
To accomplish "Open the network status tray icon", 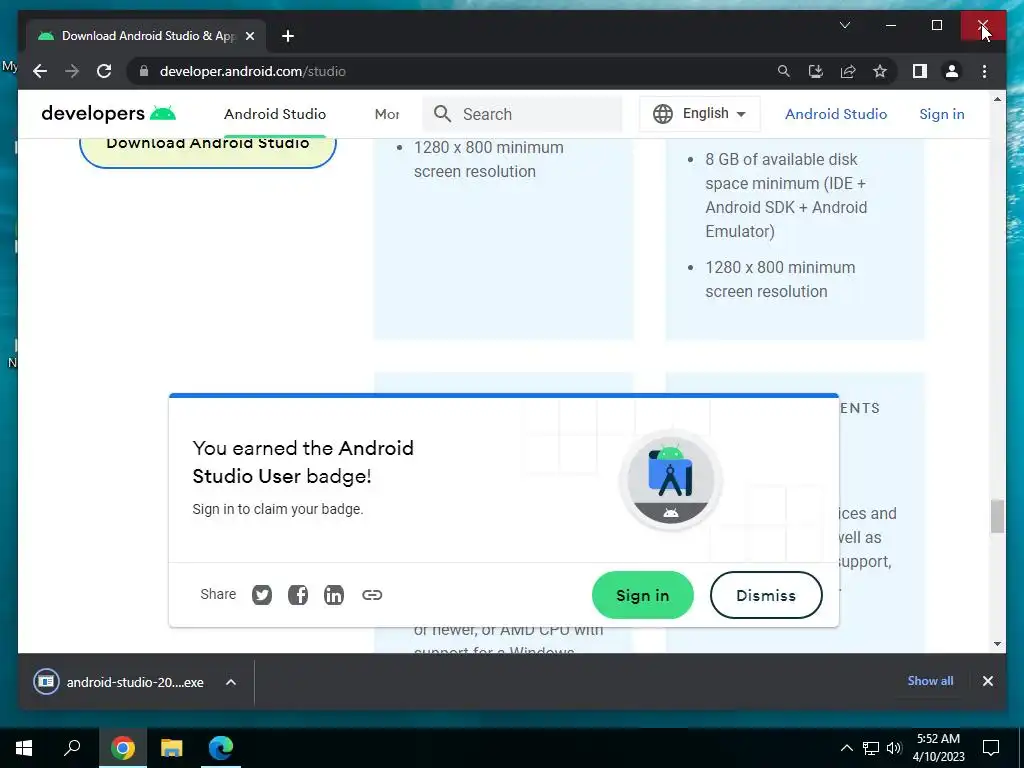I will pyautogui.click(x=871, y=748).
